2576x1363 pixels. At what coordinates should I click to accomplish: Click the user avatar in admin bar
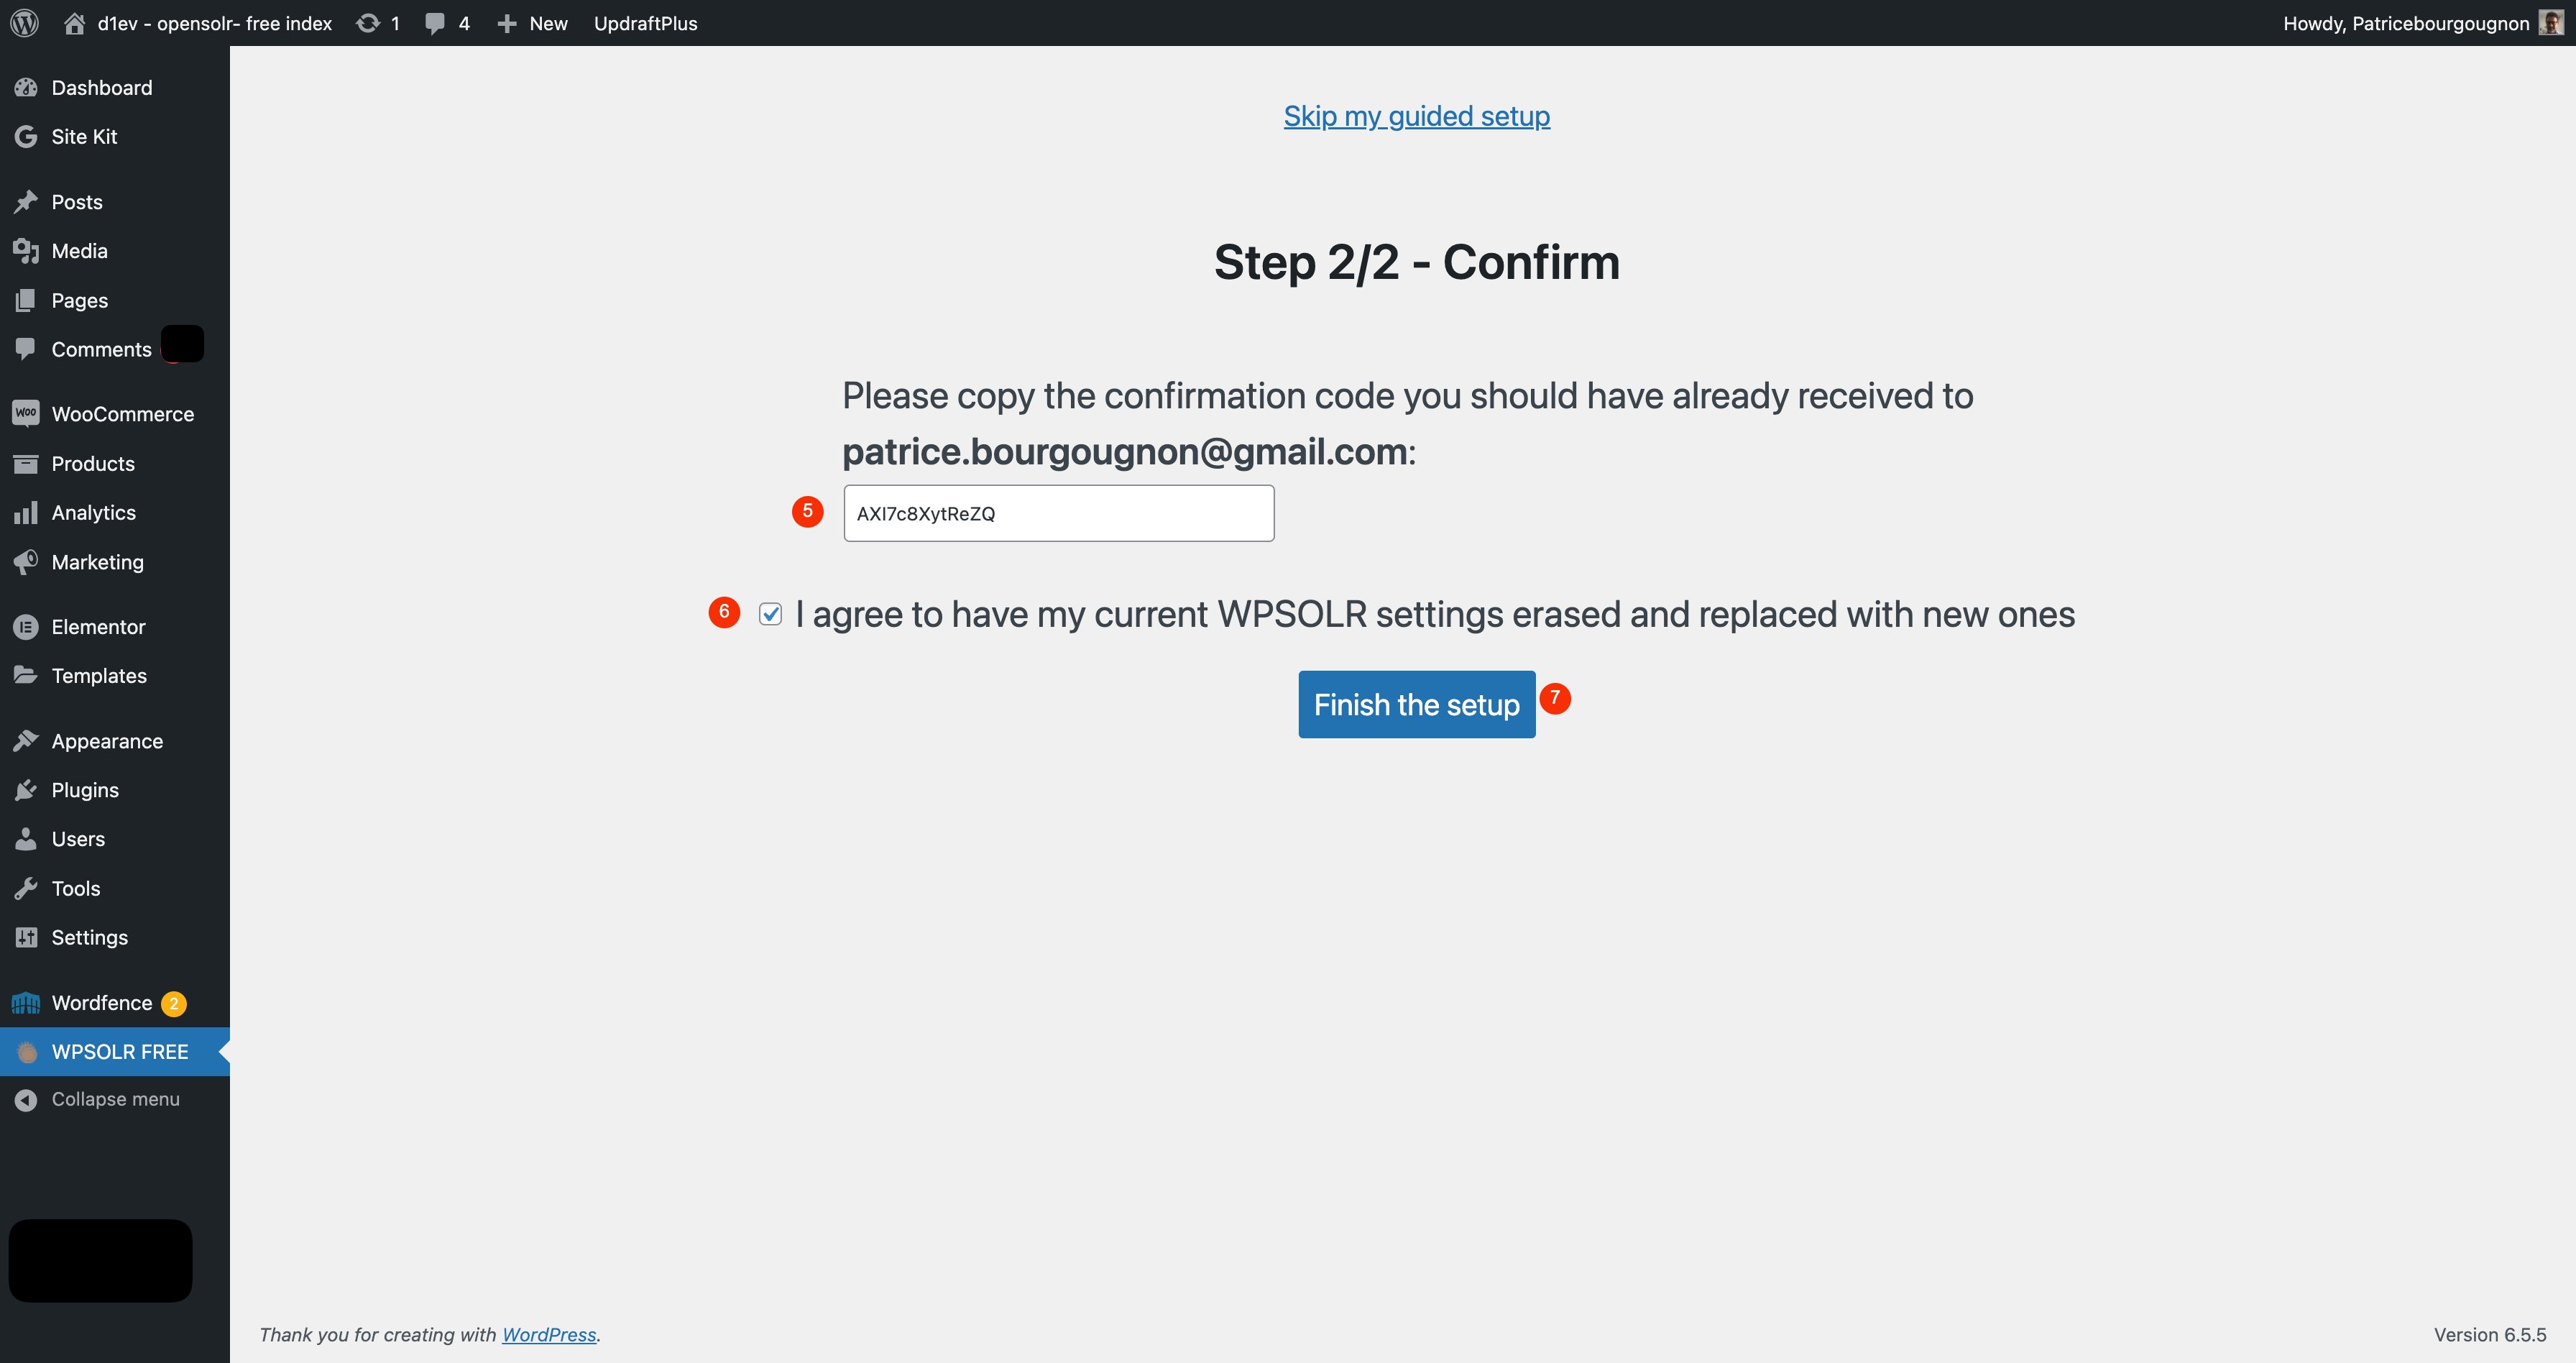tap(2550, 23)
